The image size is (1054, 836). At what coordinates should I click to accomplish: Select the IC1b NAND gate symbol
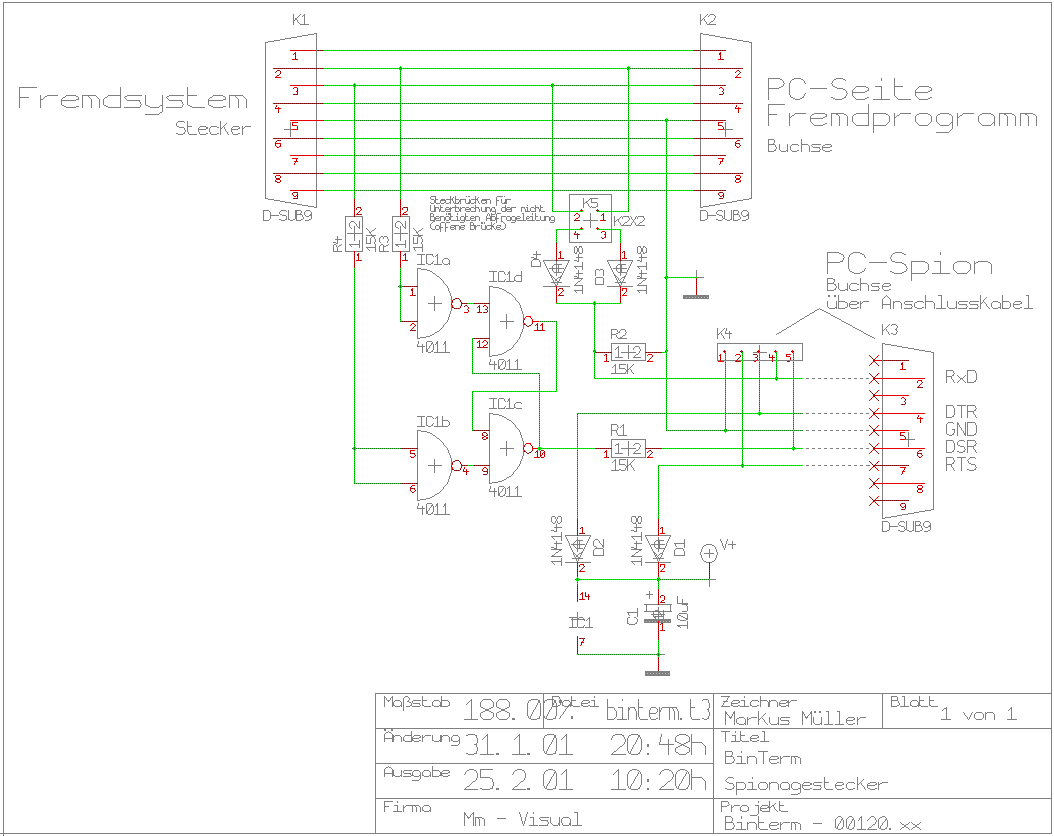pyautogui.click(x=435, y=466)
